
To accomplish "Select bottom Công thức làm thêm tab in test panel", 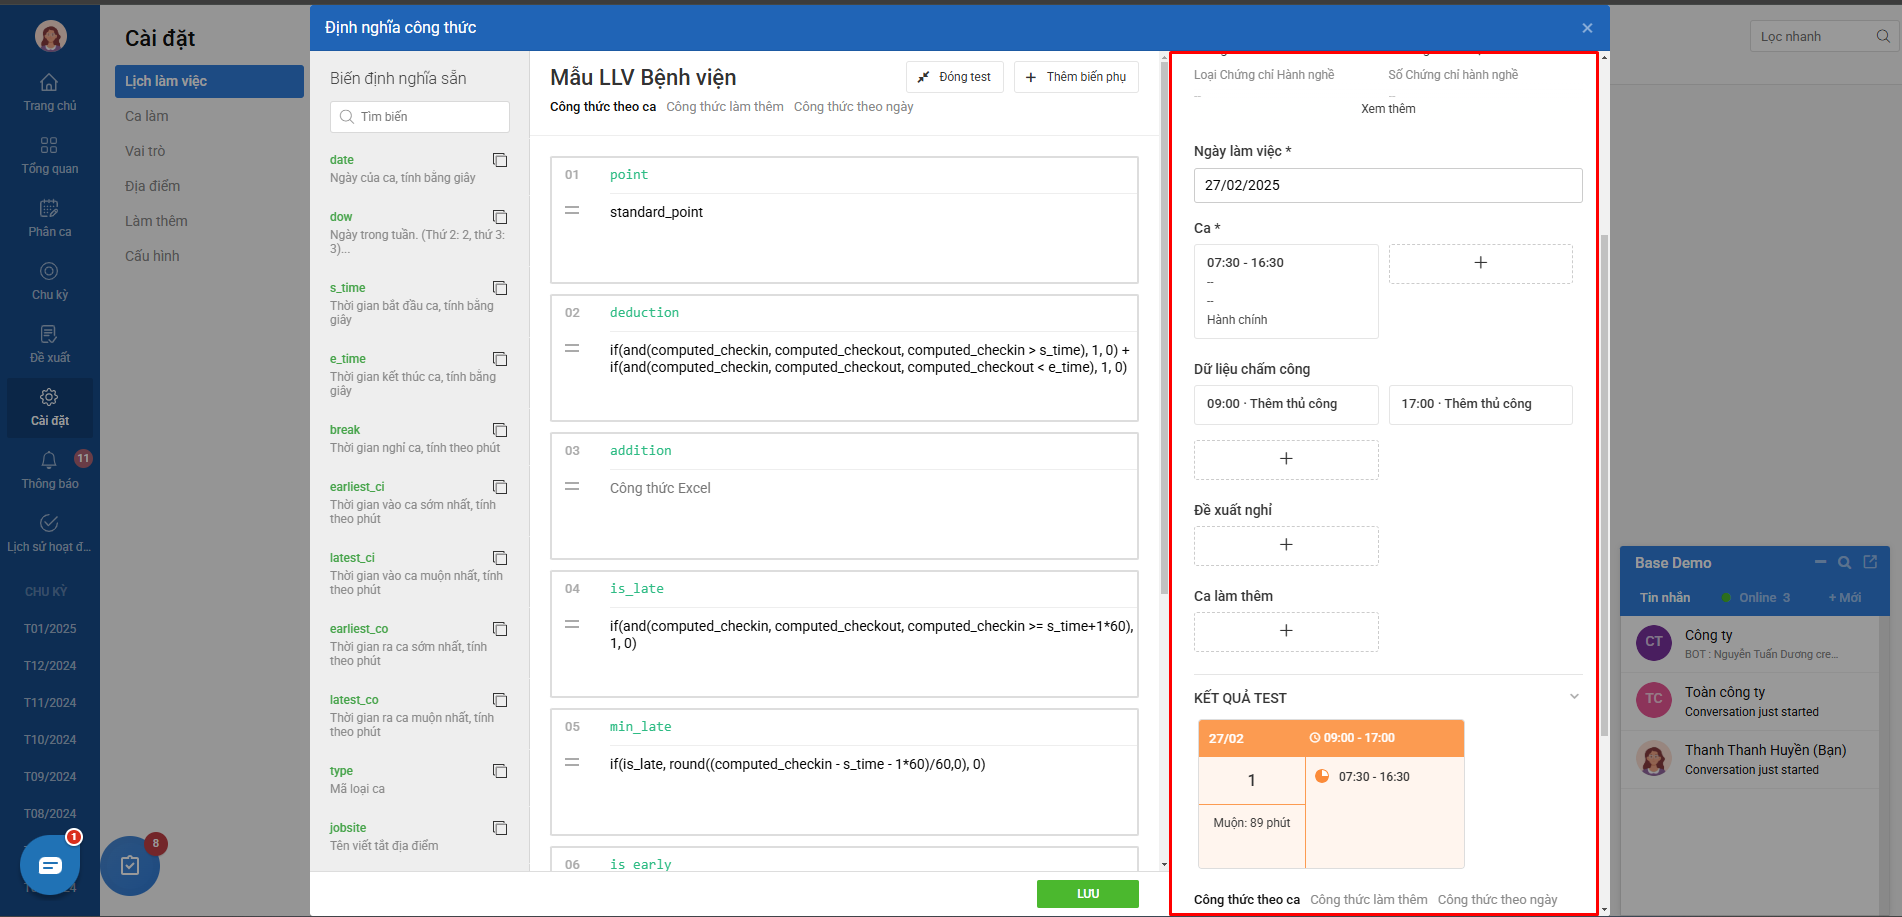I will pos(1369,900).
